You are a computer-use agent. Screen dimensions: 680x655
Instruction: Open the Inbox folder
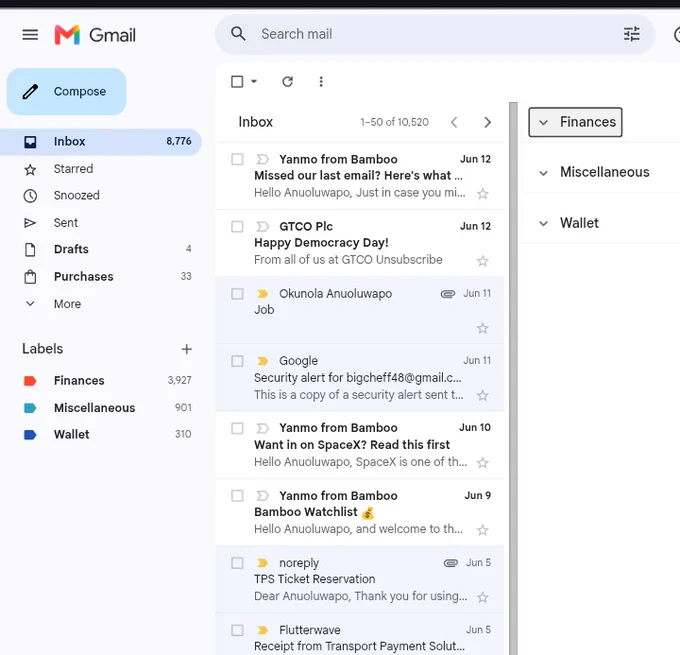coord(101,141)
